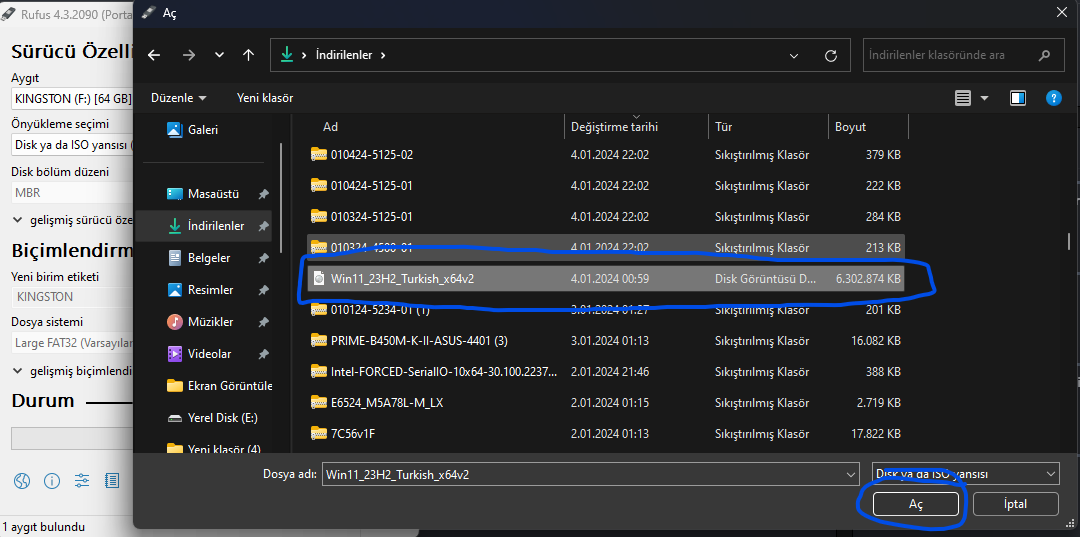Click the 6.302.874 KB size value
Image resolution: width=1080 pixels, height=537 pixels.
(868, 279)
